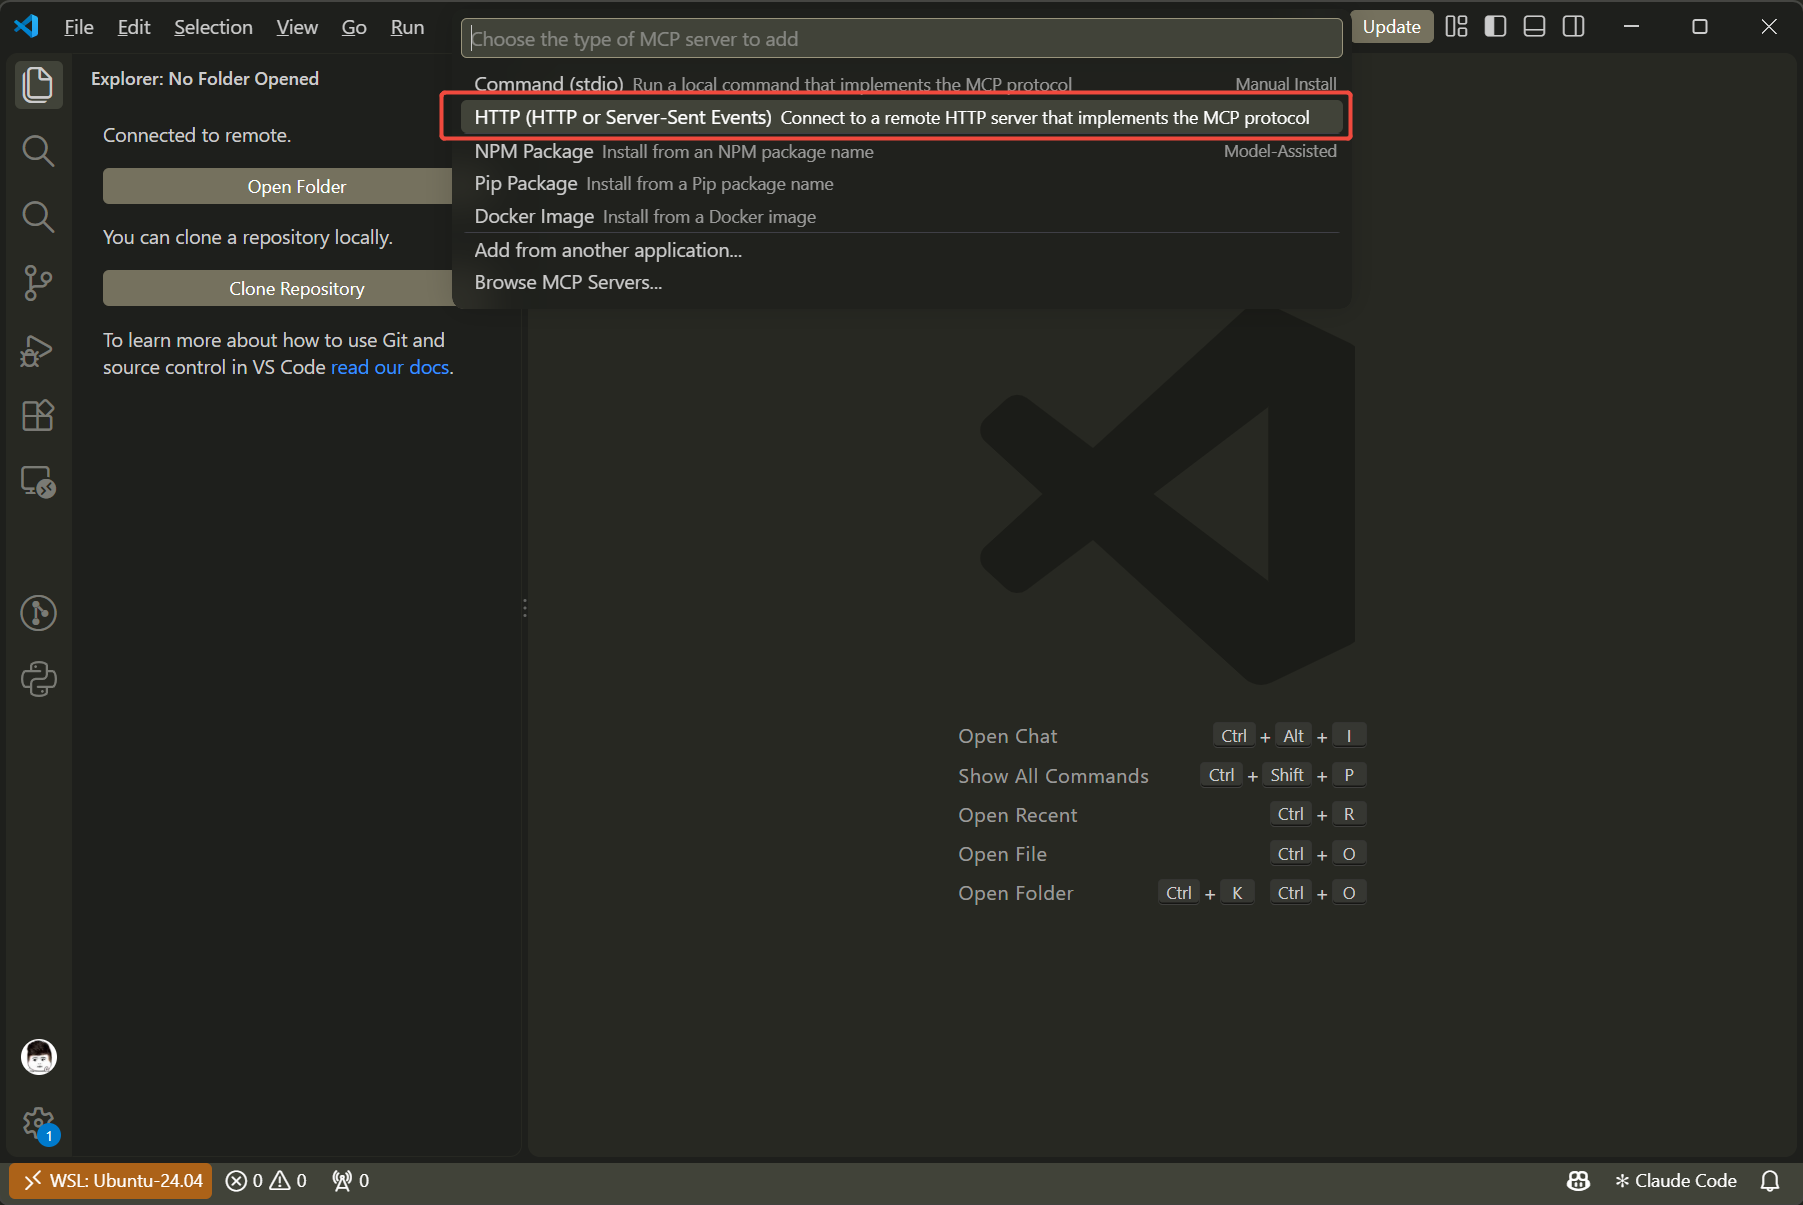
Task: Open the Remote Explorer view
Action: coord(38,482)
